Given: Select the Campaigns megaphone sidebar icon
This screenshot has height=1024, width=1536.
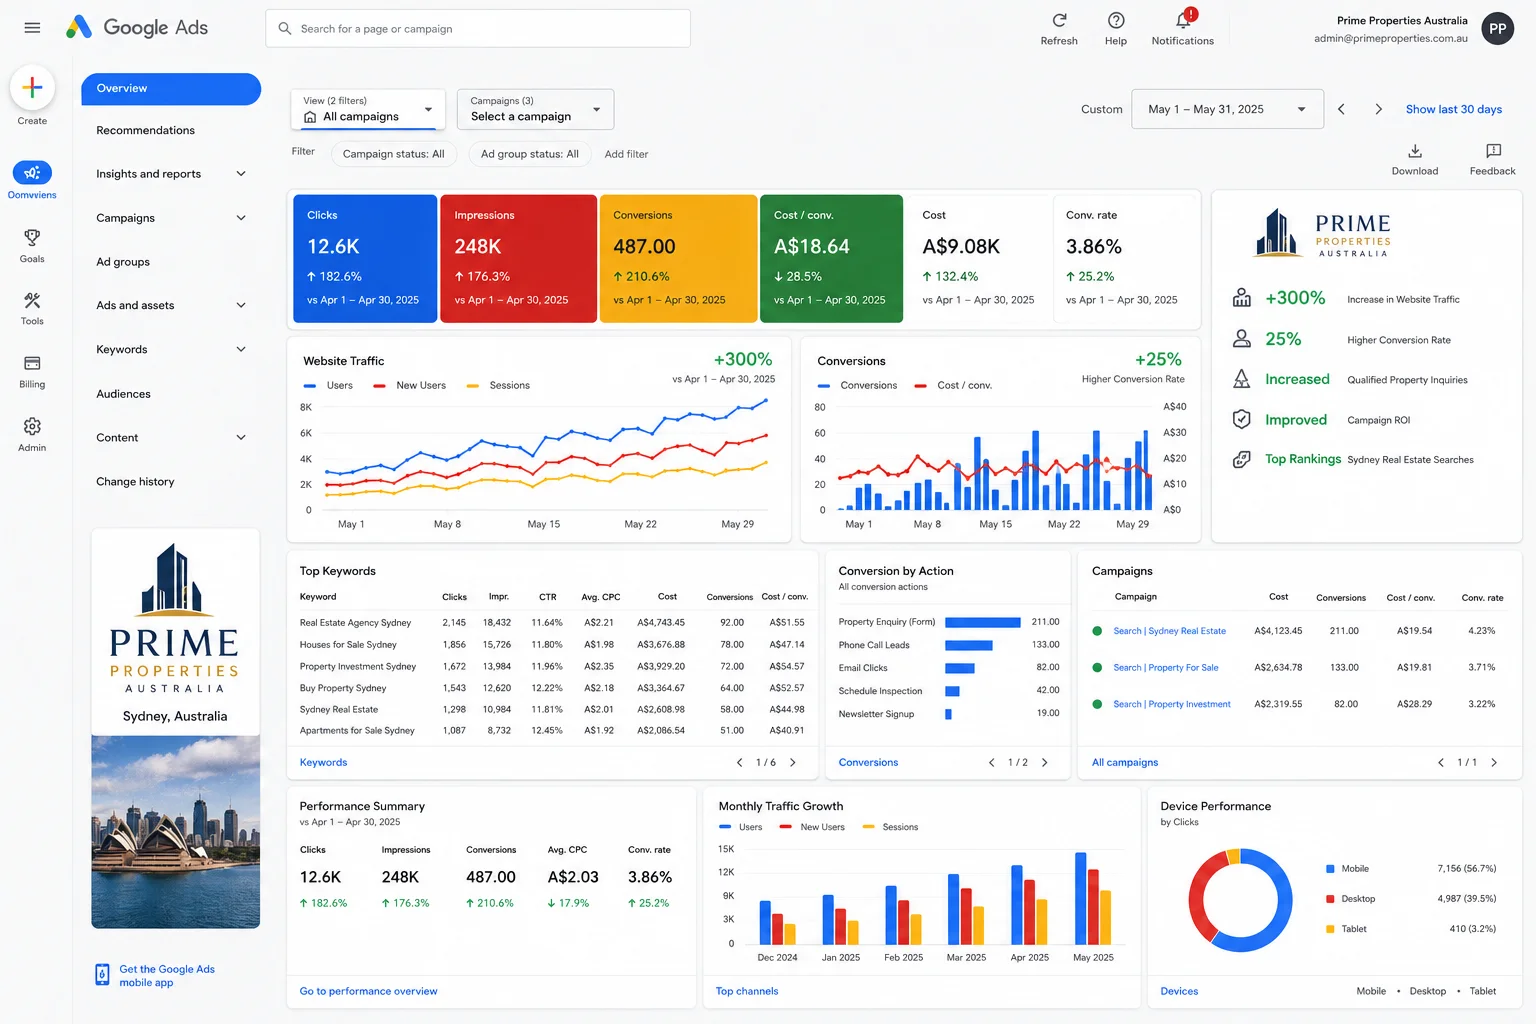Looking at the screenshot, I should click(x=32, y=173).
